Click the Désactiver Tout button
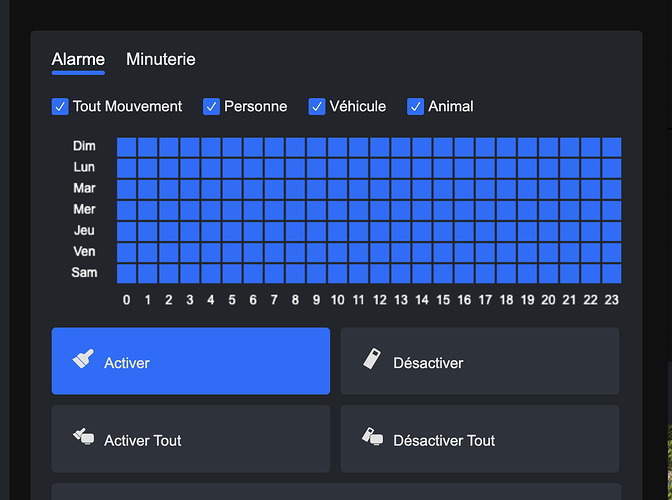Viewport: 672px width, 500px height. click(479, 439)
